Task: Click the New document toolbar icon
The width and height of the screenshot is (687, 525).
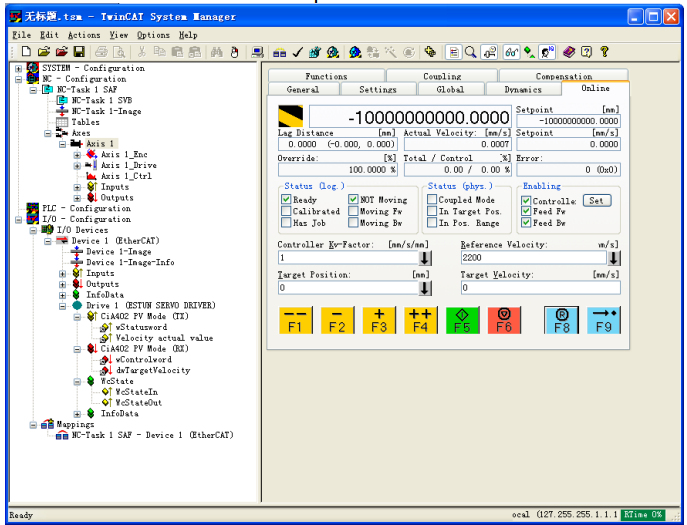Action: 26,52
